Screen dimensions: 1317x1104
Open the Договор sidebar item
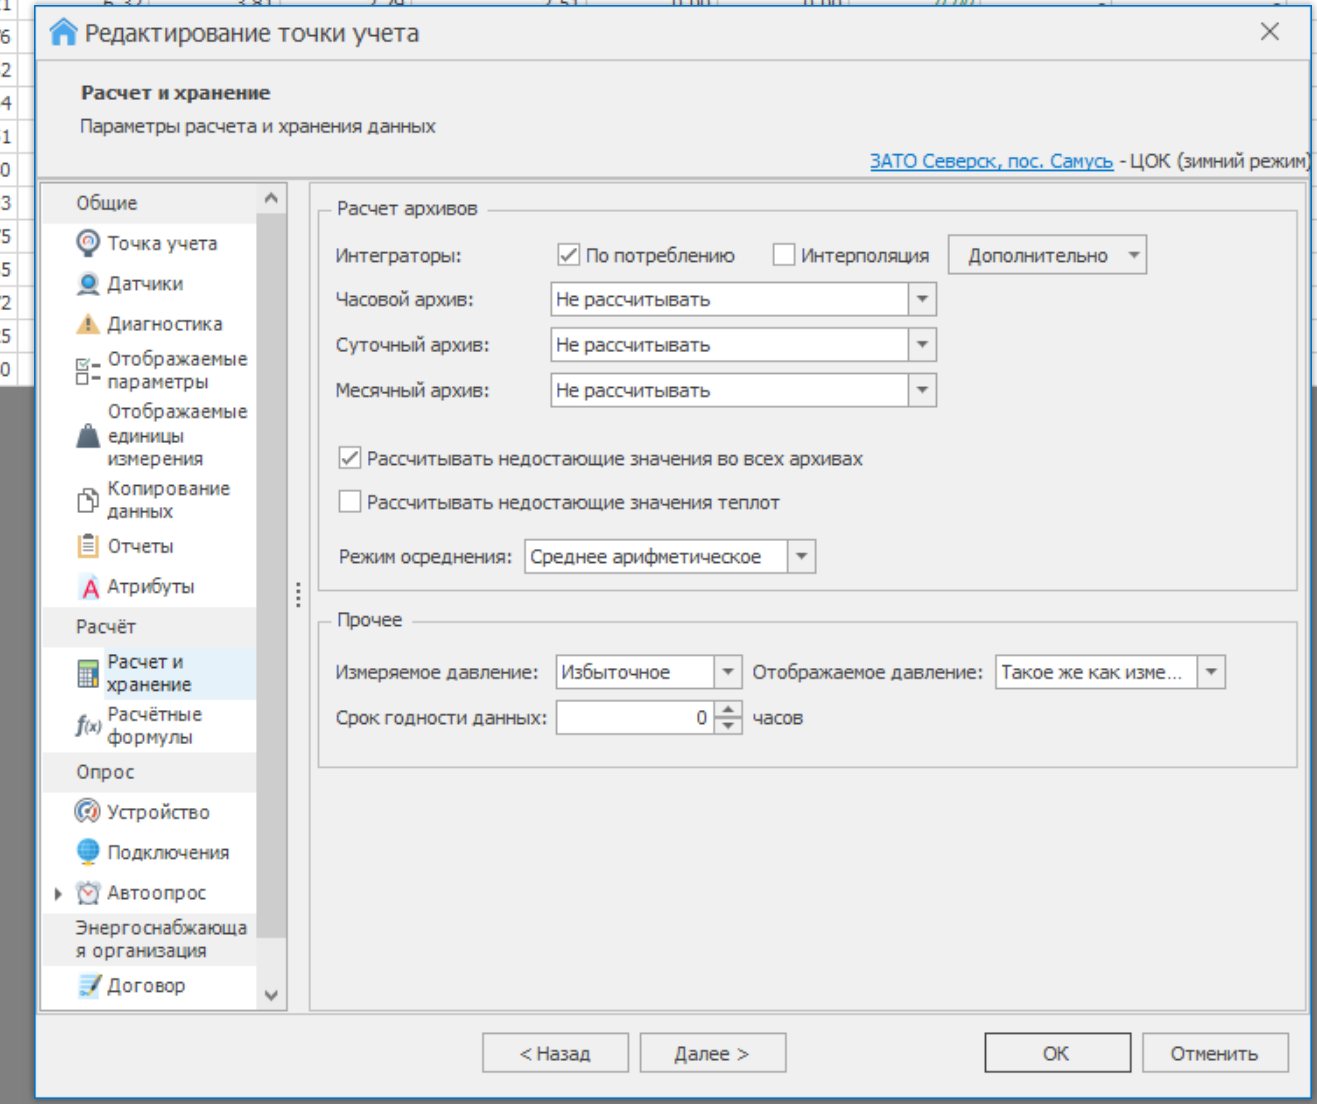tap(146, 986)
